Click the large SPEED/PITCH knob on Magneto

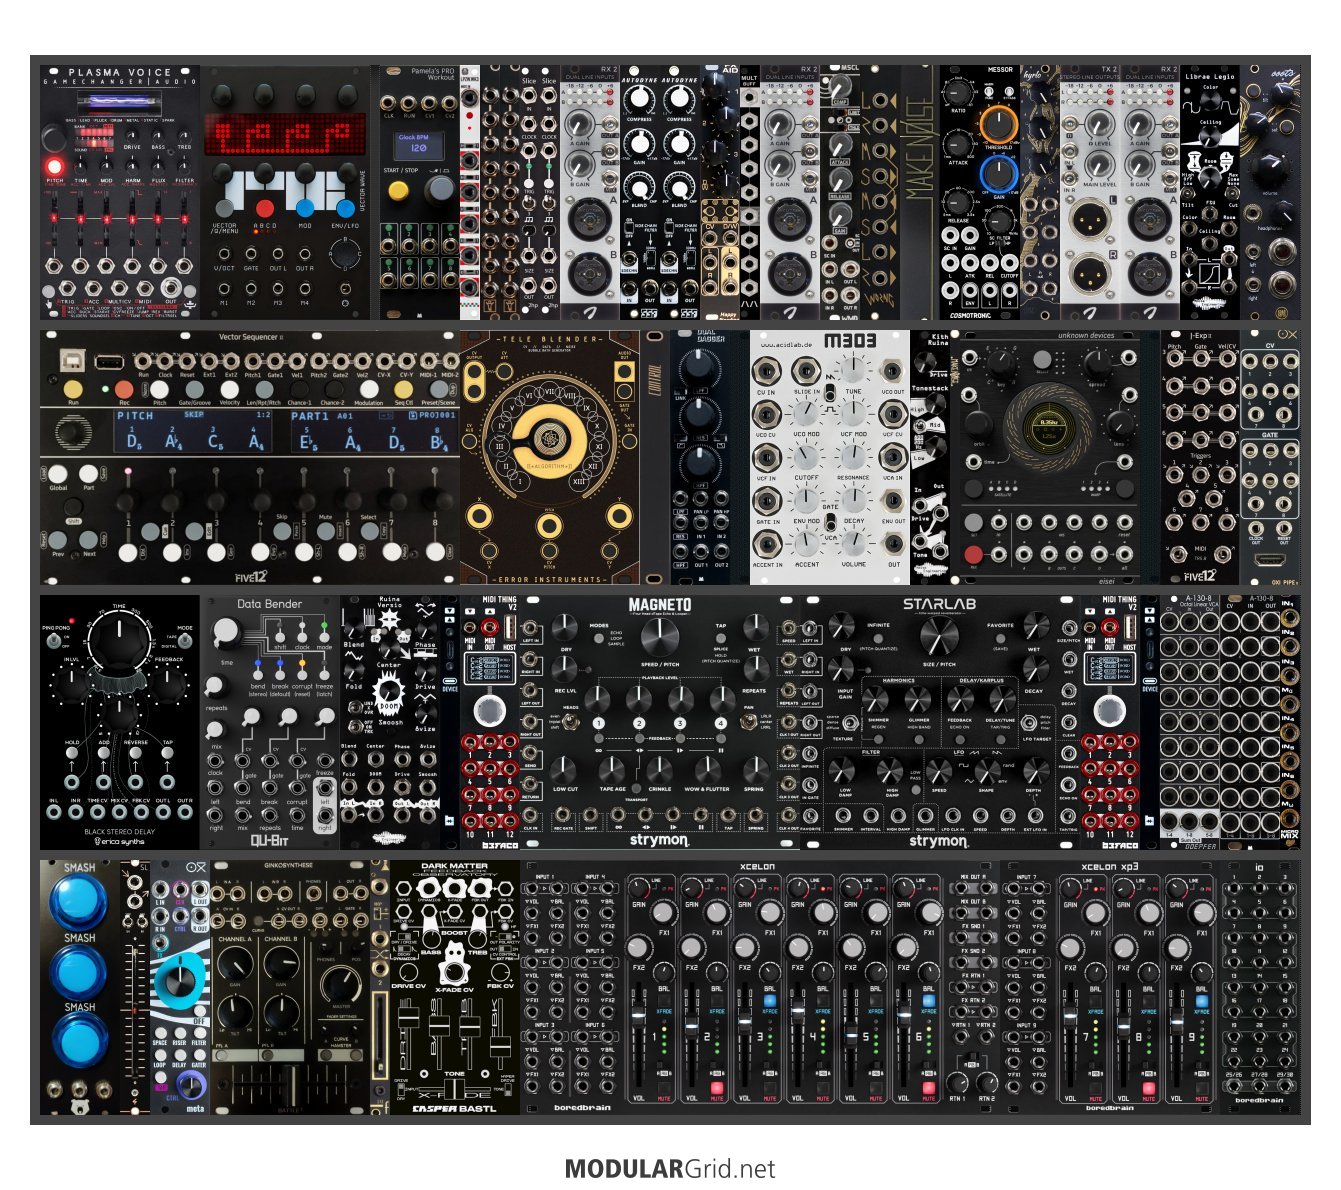click(x=658, y=636)
